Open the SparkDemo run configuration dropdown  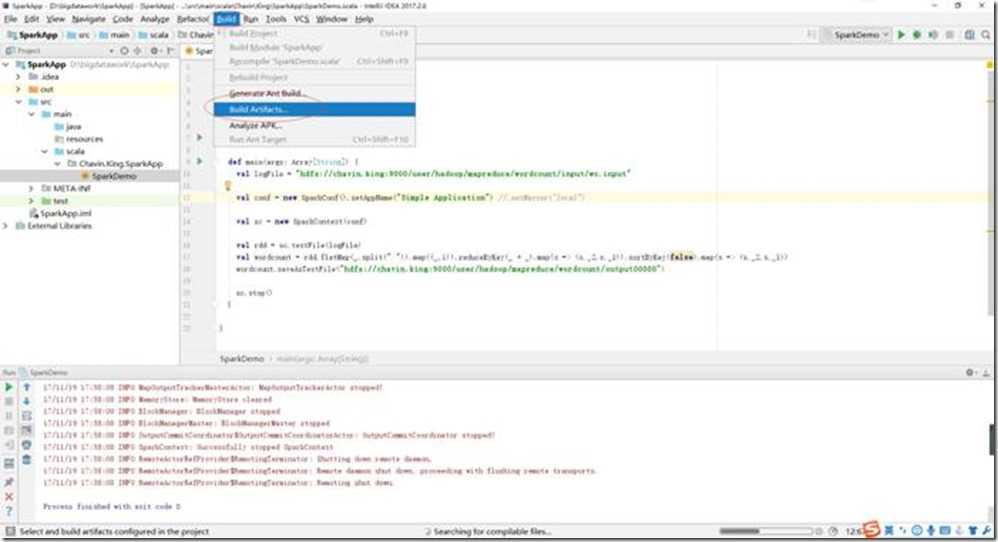857,35
